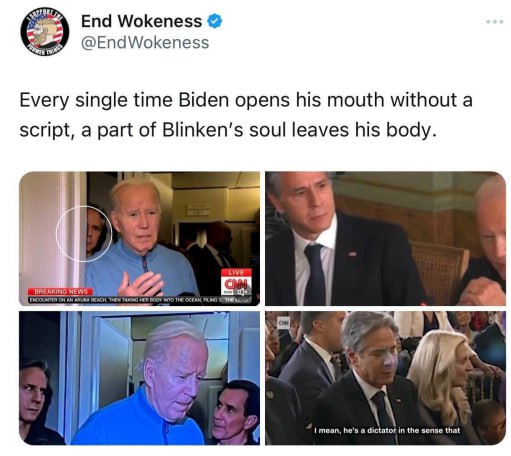The height and width of the screenshot is (456, 511).
Task: Click the red CNN logo in first image
Action: 237,284
